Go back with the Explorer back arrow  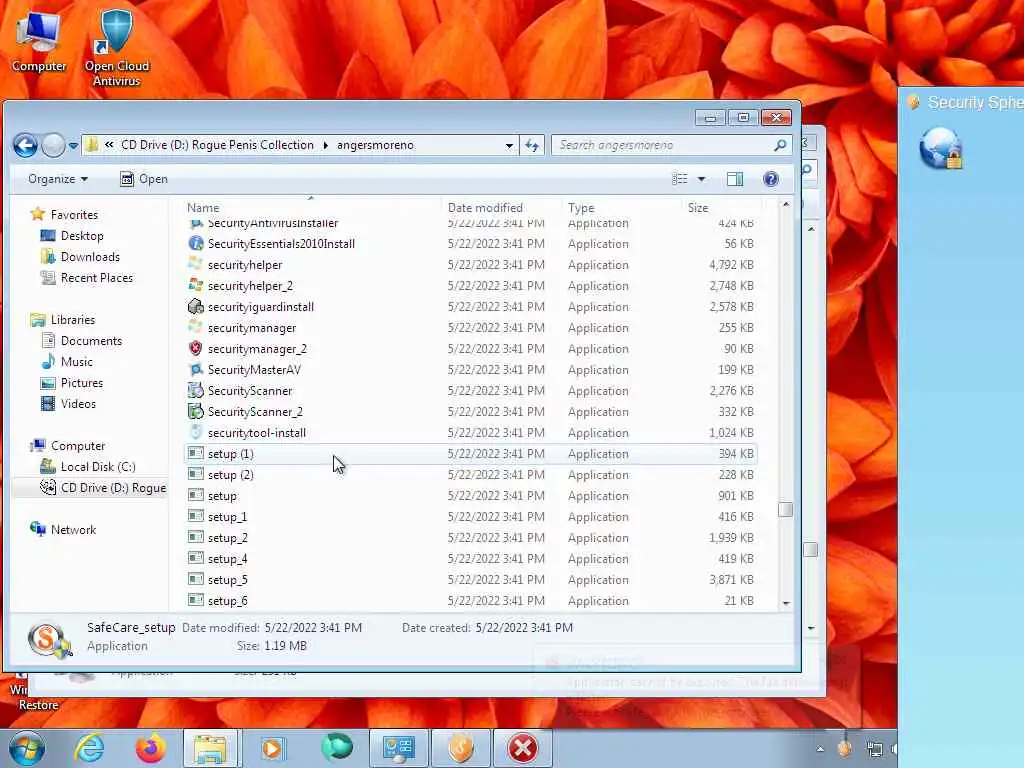[x=25, y=145]
